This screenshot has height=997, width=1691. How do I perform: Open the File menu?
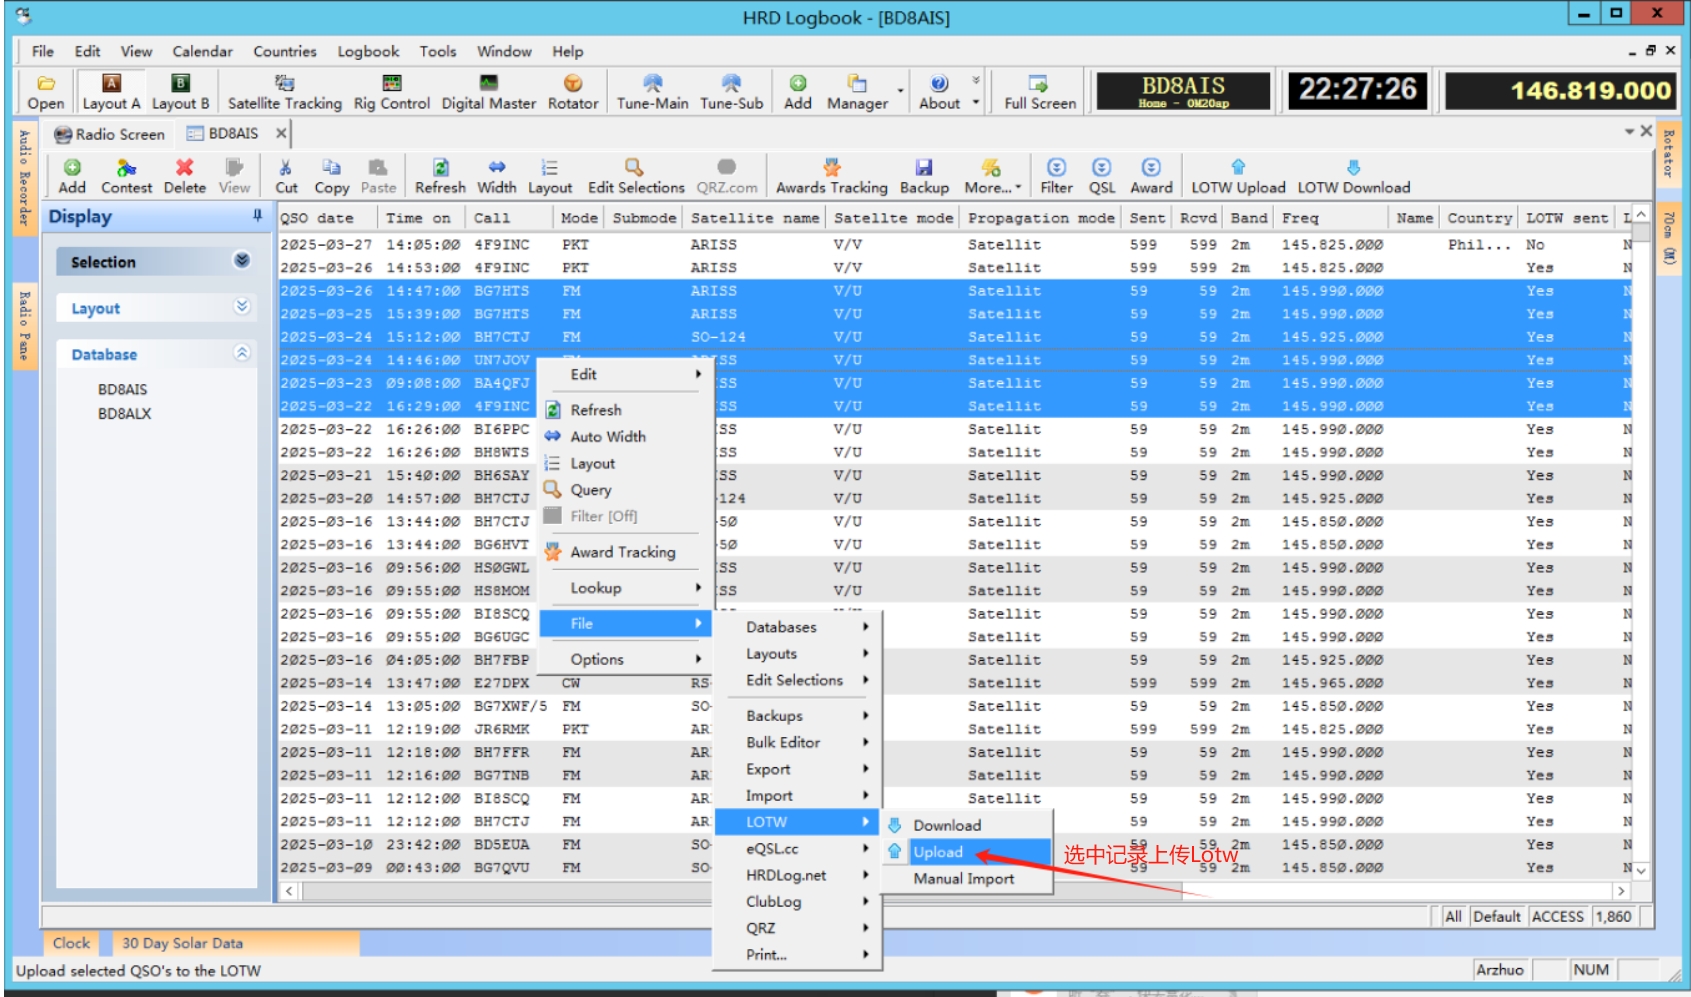[x=43, y=51]
